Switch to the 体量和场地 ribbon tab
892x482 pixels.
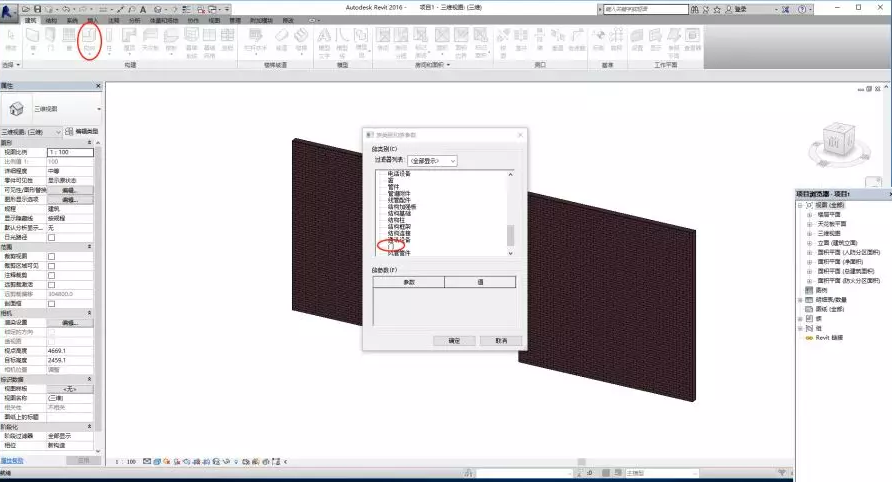pos(163,20)
